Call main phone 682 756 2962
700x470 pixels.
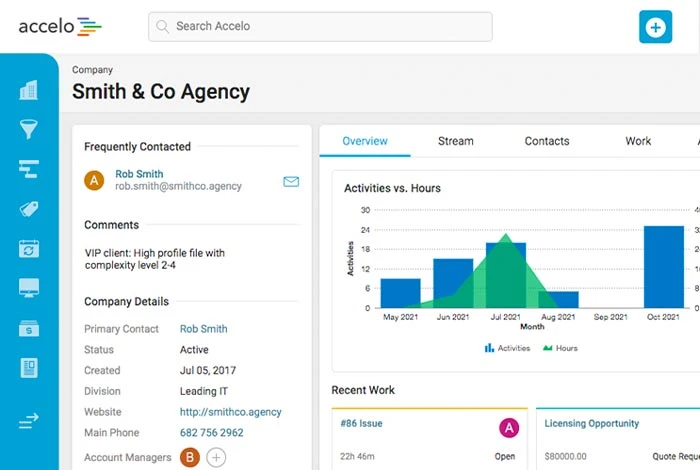coord(212,433)
